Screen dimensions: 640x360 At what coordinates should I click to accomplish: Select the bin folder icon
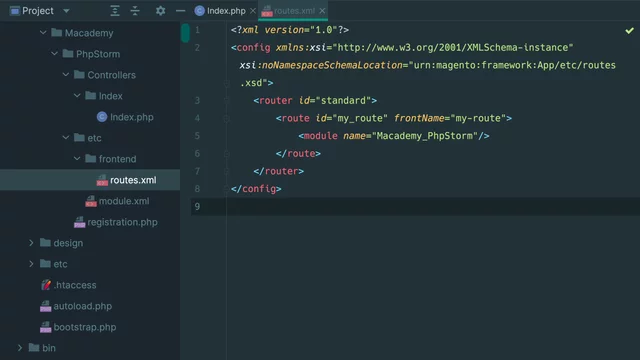(x=34, y=348)
